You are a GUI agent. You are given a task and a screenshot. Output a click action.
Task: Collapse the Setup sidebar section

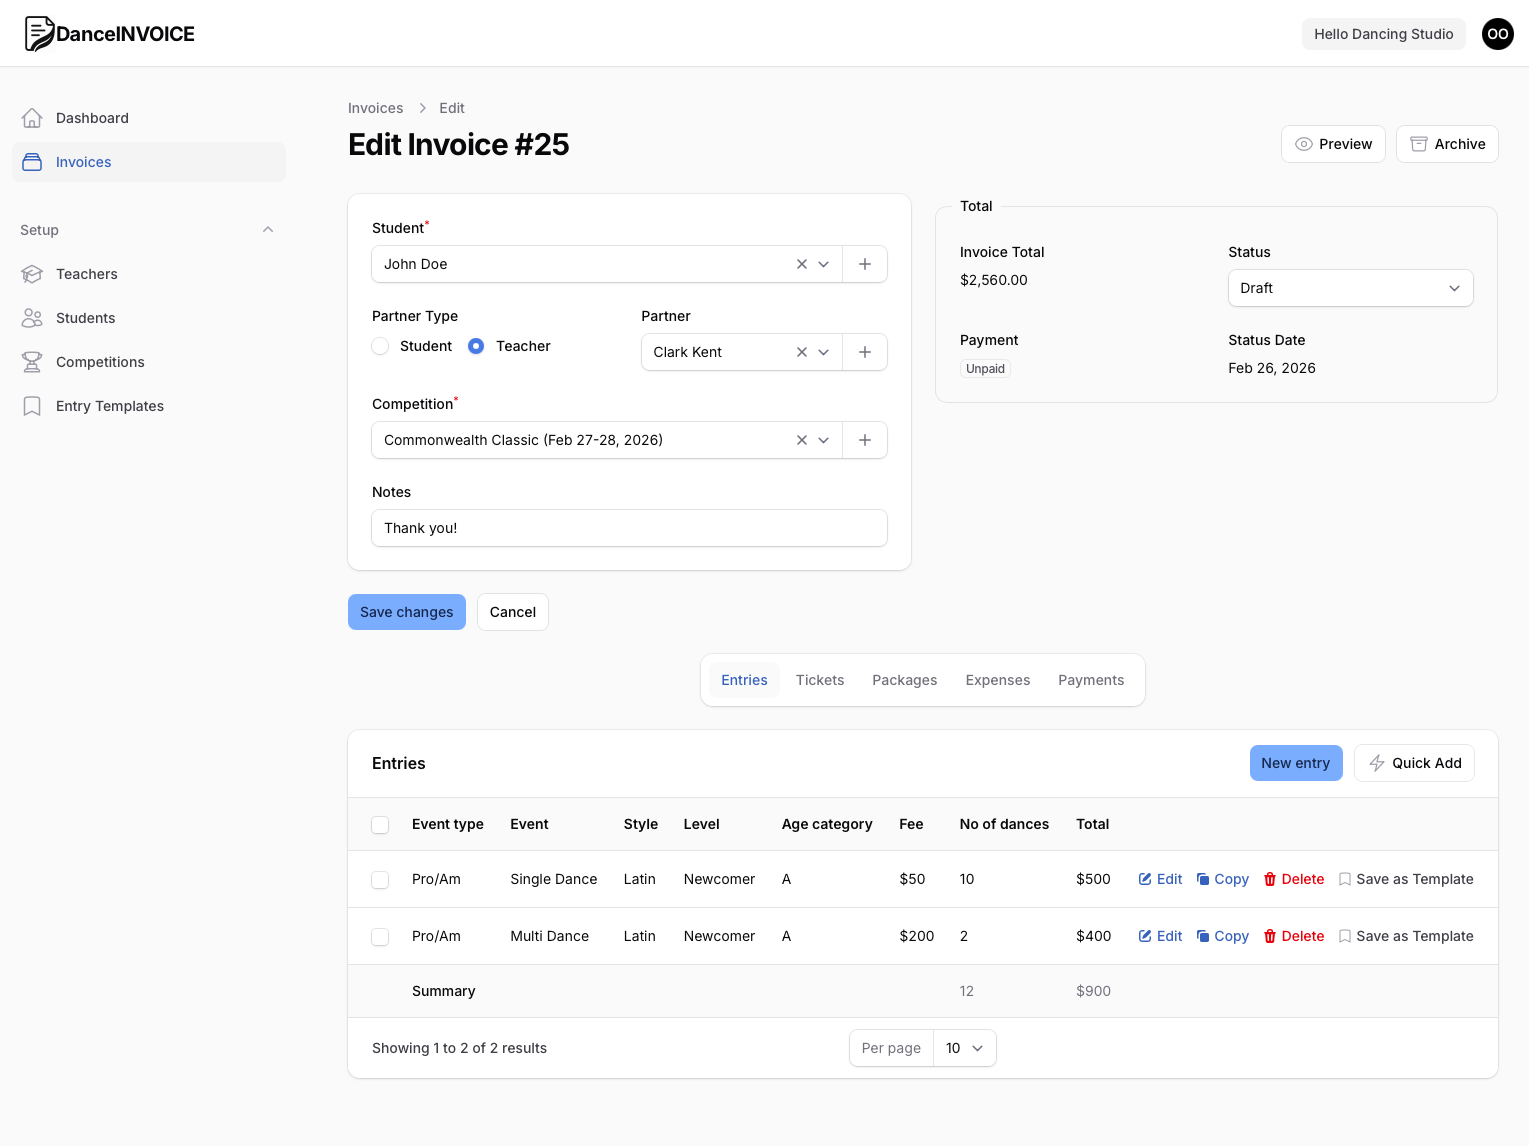point(268,230)
